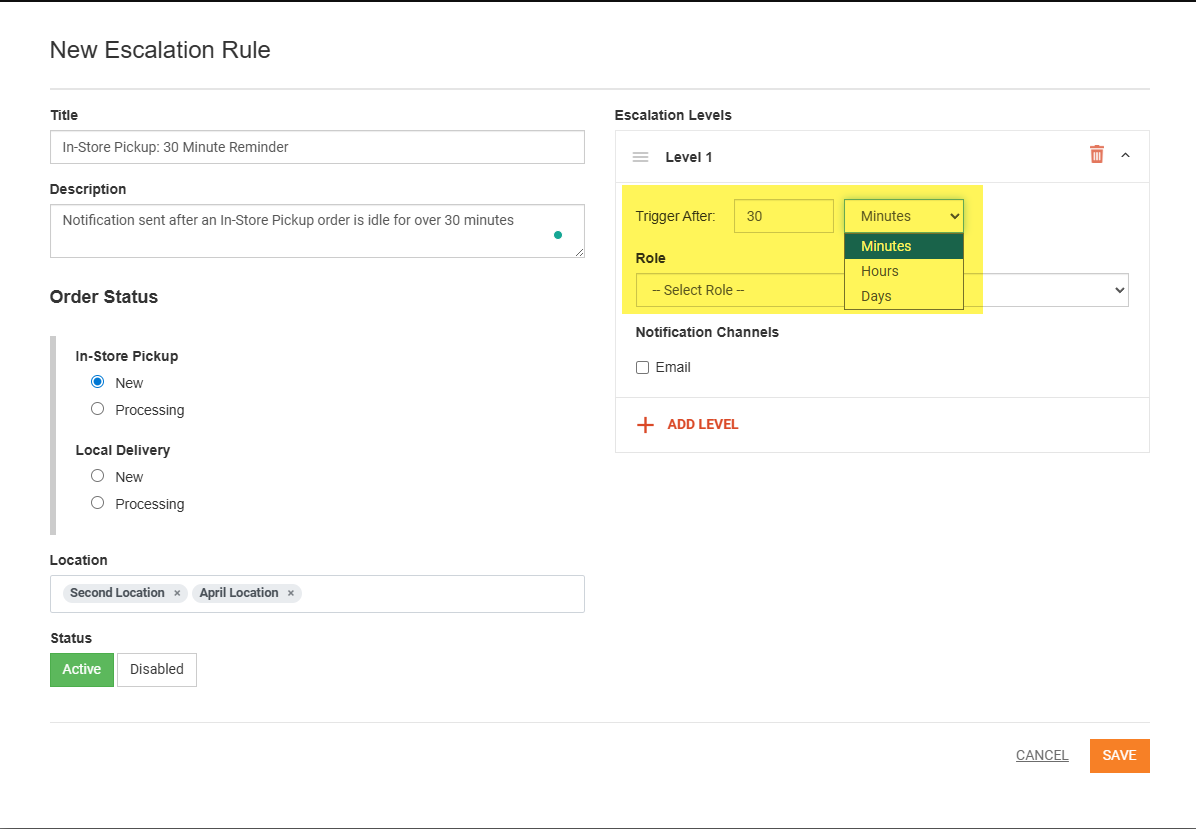Choose Minutes in the unit list
This screenshot has height=829, width=1196.
coord(904,246)
